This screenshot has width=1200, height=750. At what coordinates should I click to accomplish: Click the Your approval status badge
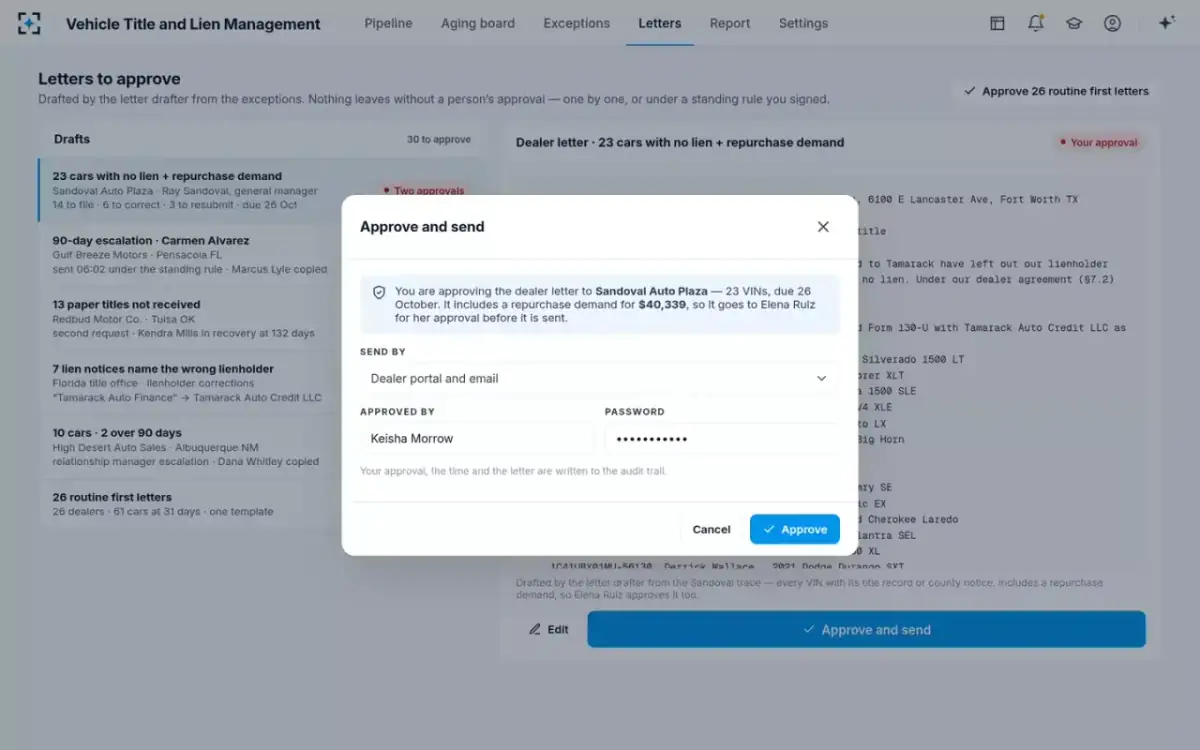pos(1099,143)
